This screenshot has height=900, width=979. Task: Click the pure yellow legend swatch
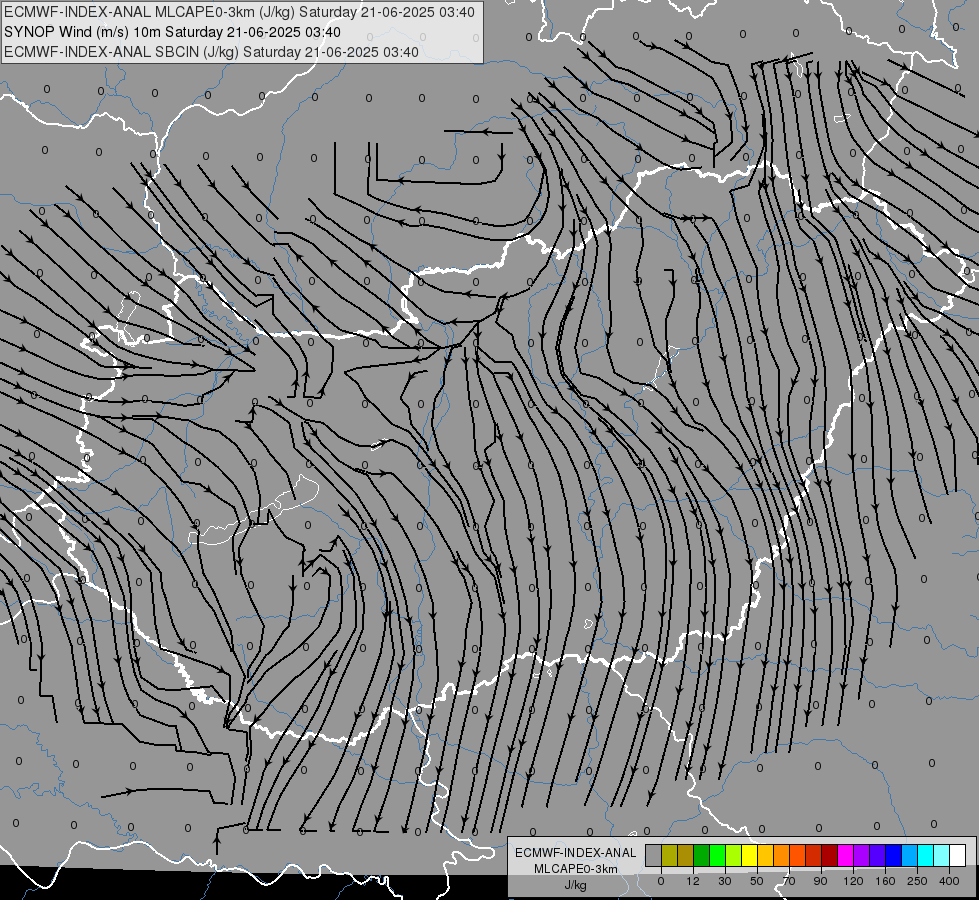(x=750, y=855)
